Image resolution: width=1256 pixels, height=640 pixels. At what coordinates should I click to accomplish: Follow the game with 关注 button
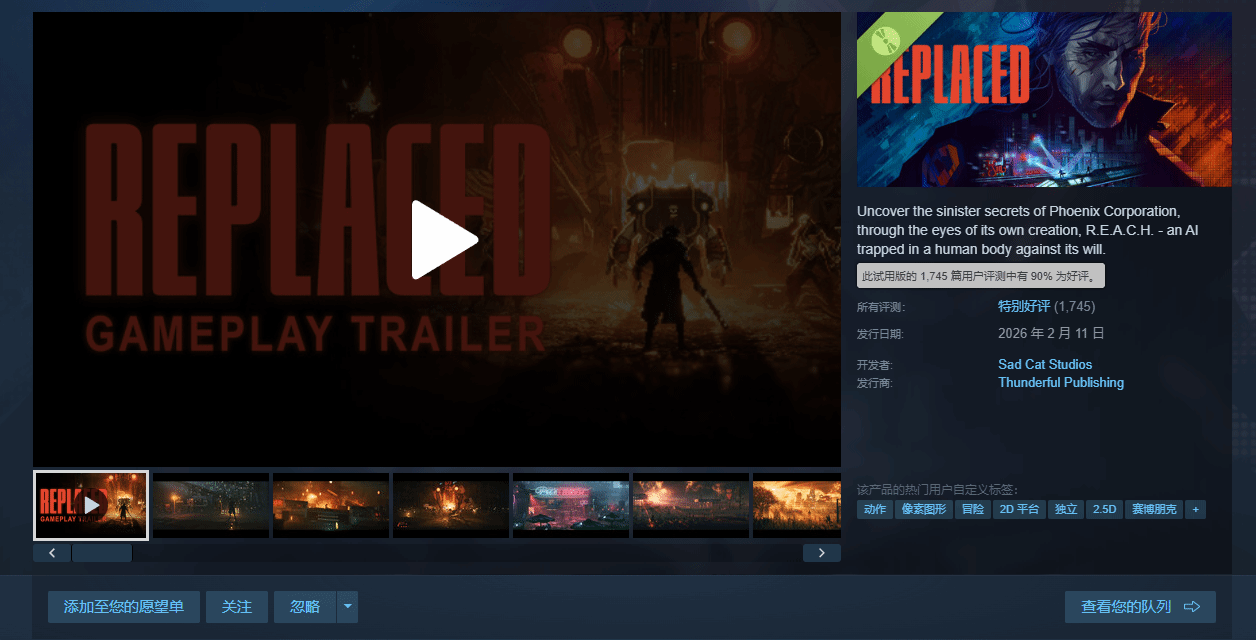(237, 607)
